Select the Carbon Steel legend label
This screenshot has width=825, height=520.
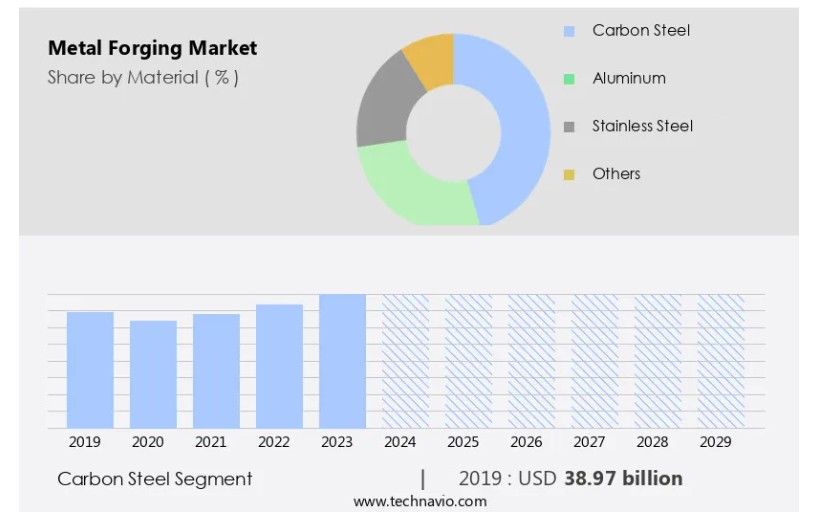[x=641, y=31]
